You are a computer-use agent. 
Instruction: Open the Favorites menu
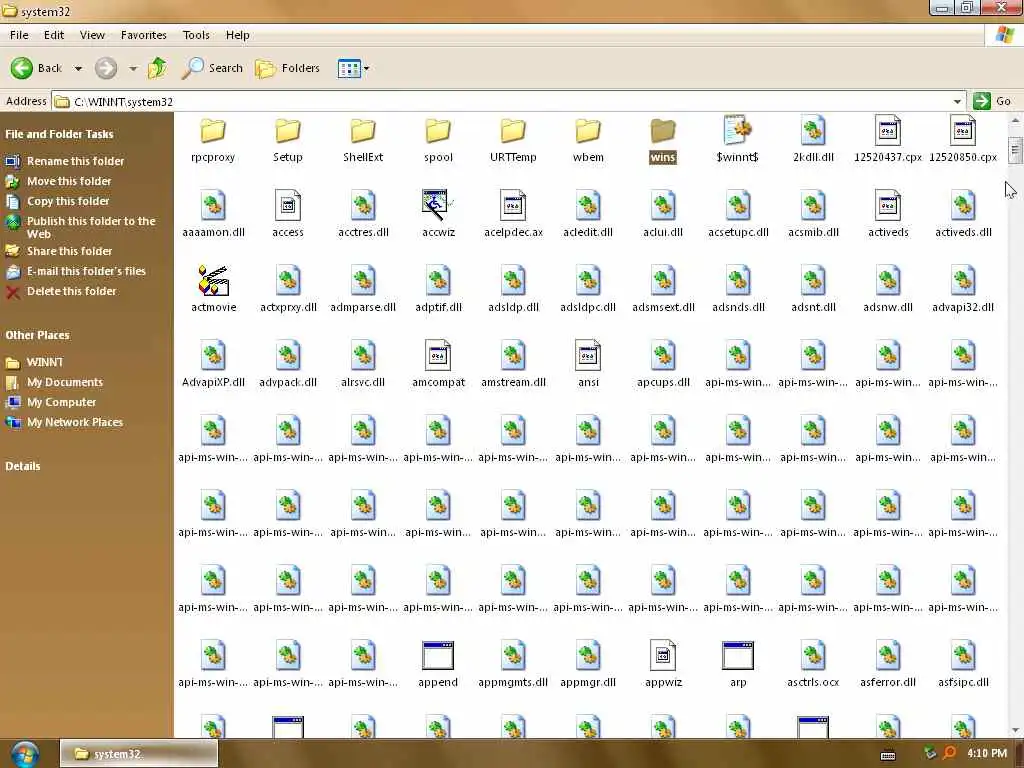tap(144, 35)
